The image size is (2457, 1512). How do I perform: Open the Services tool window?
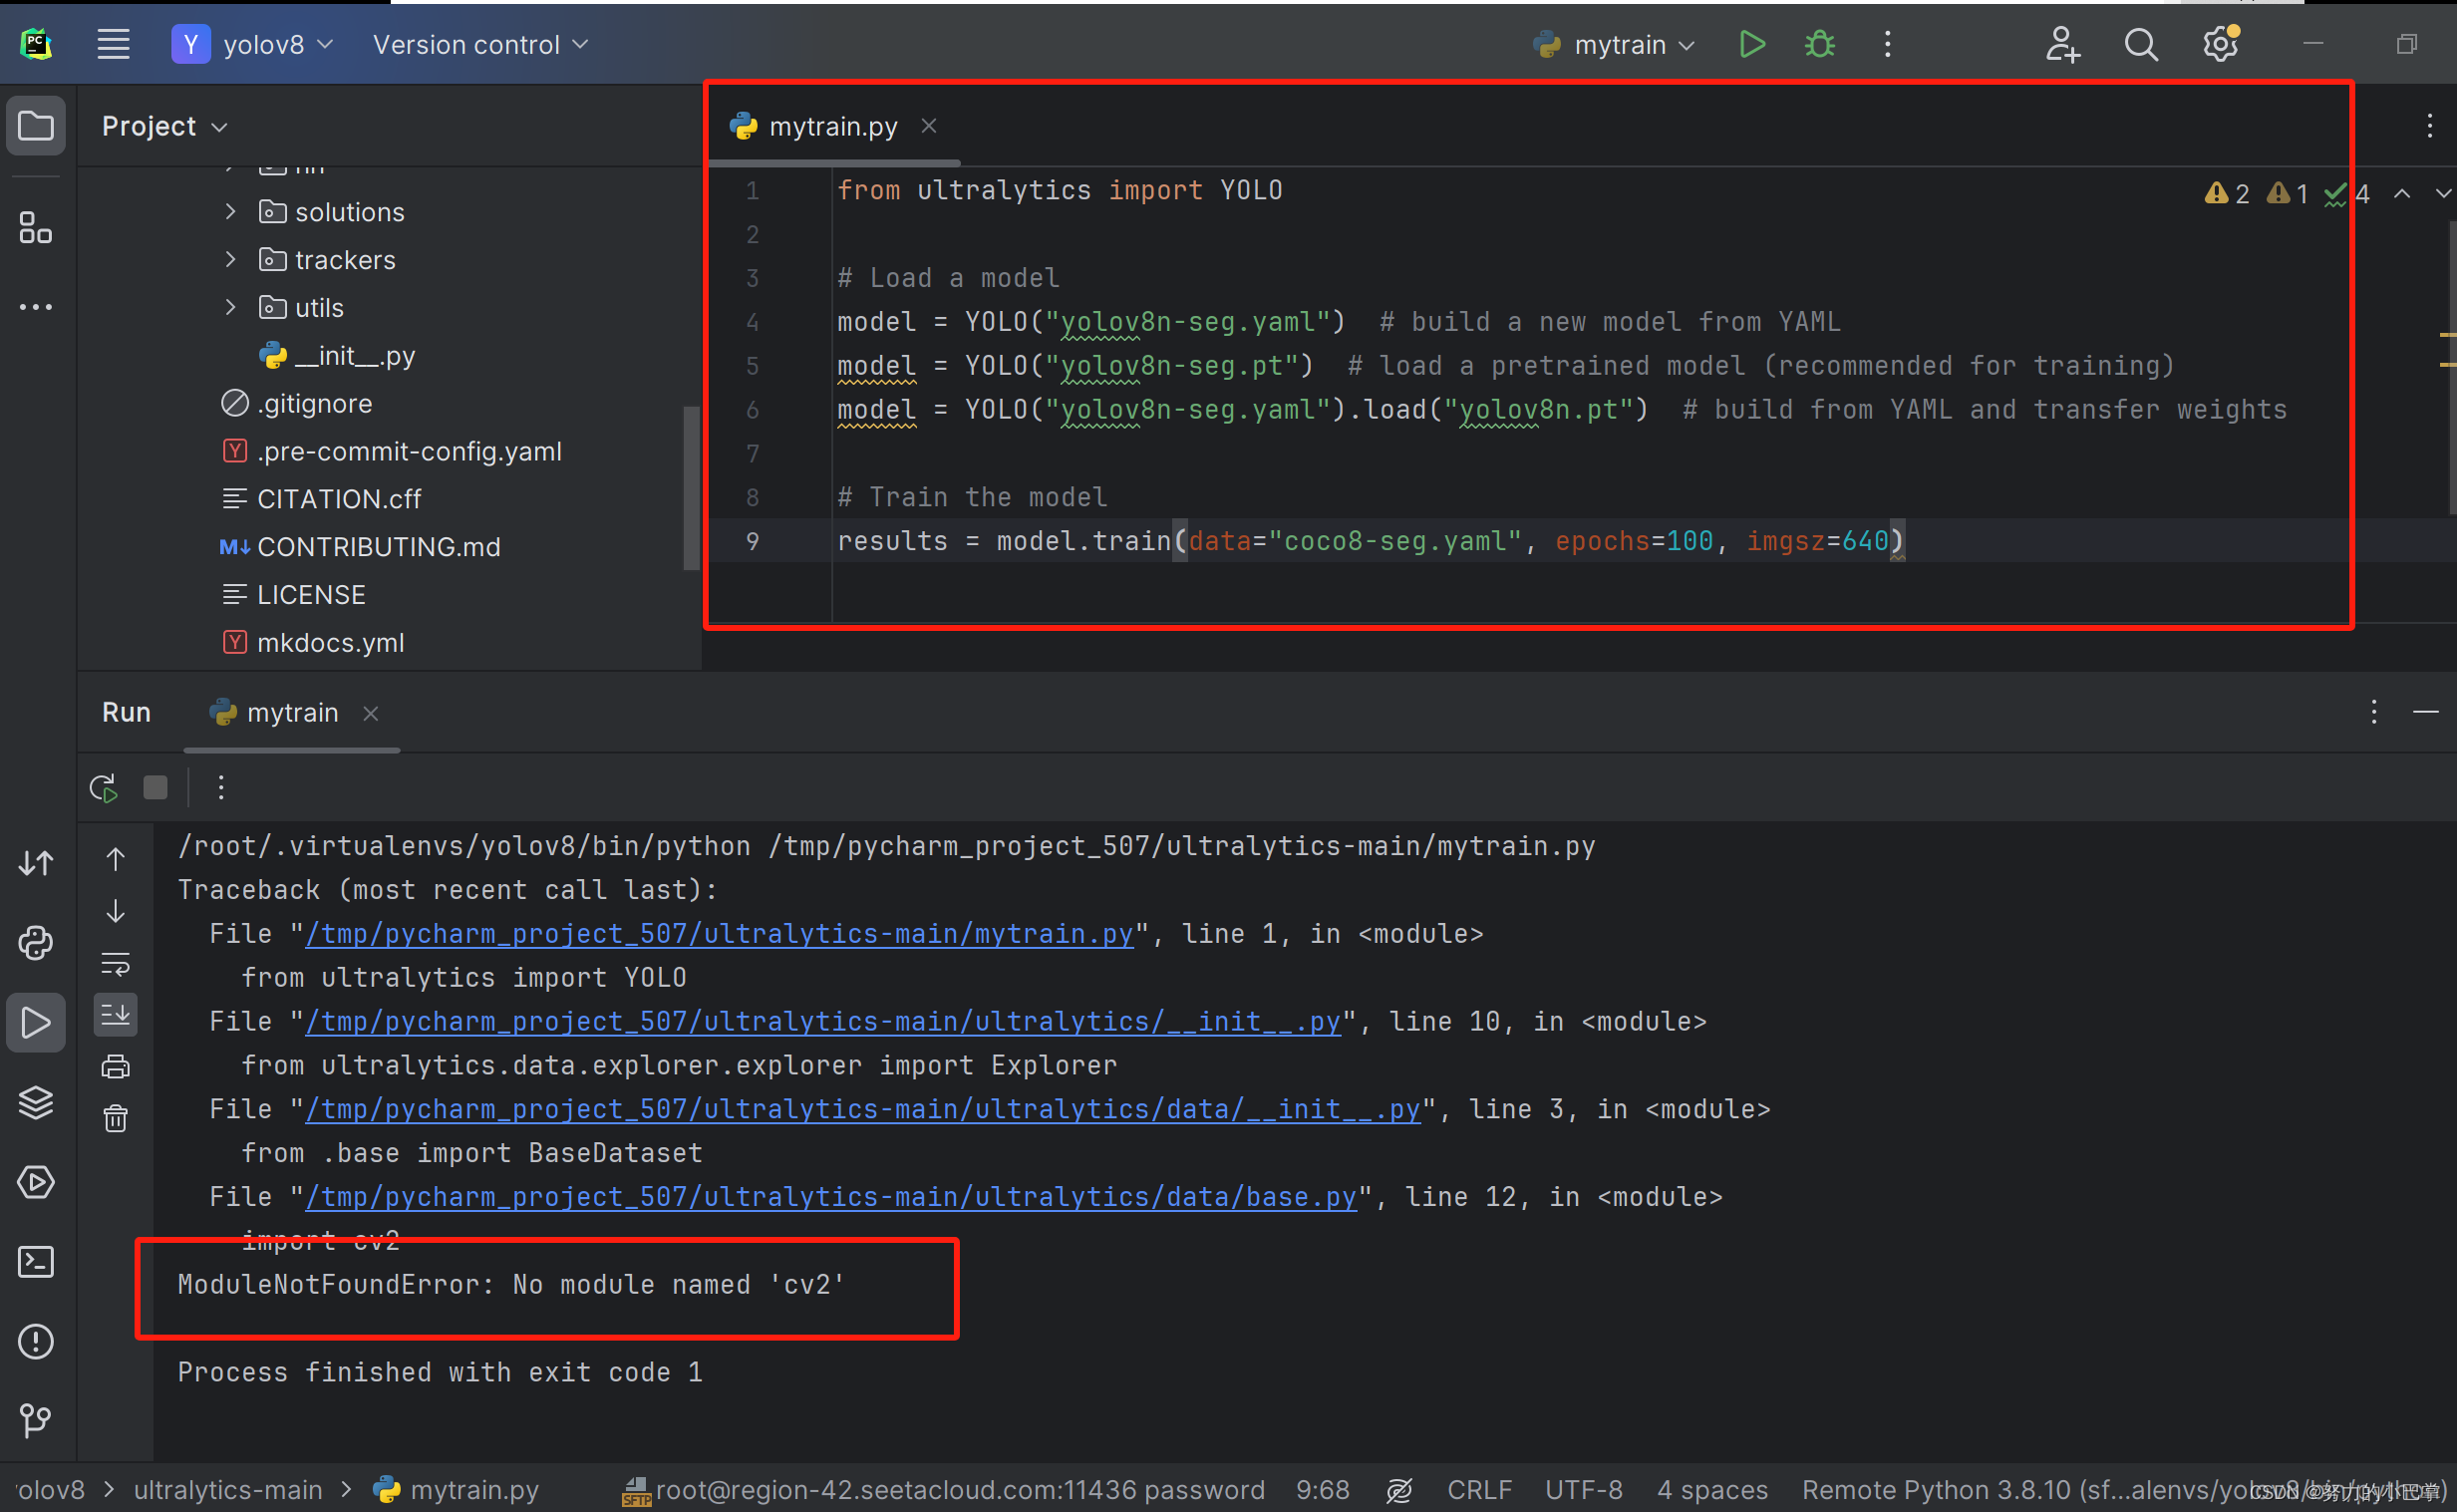click(x=36, y=1183)
